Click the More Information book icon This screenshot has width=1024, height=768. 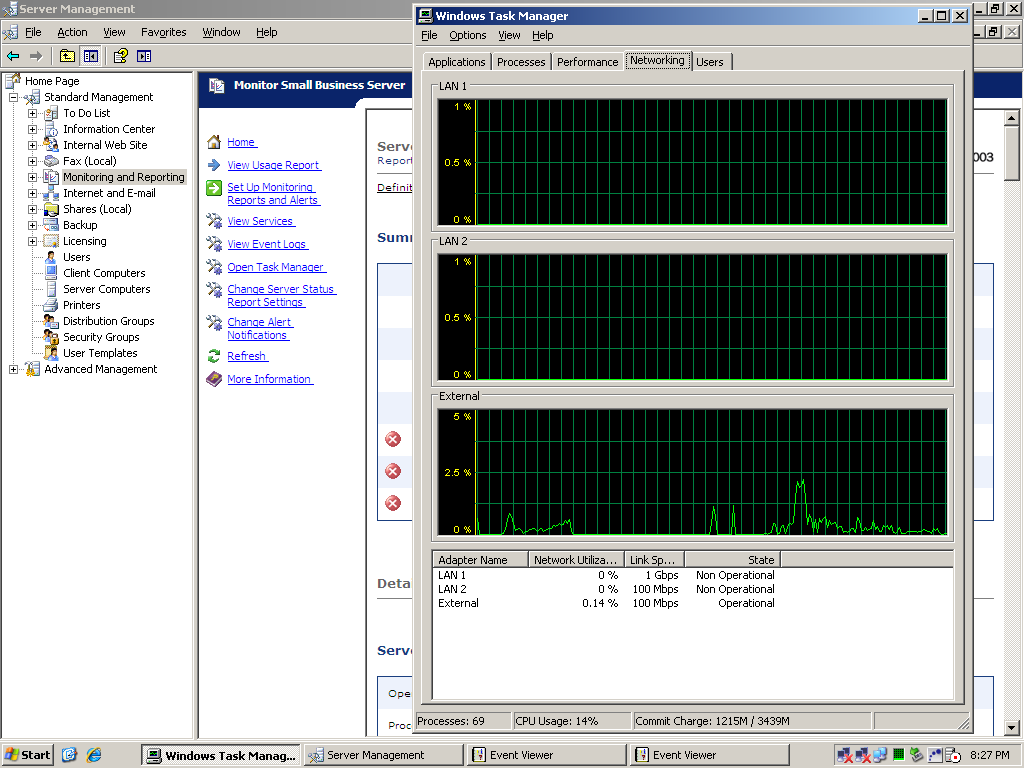214,379
